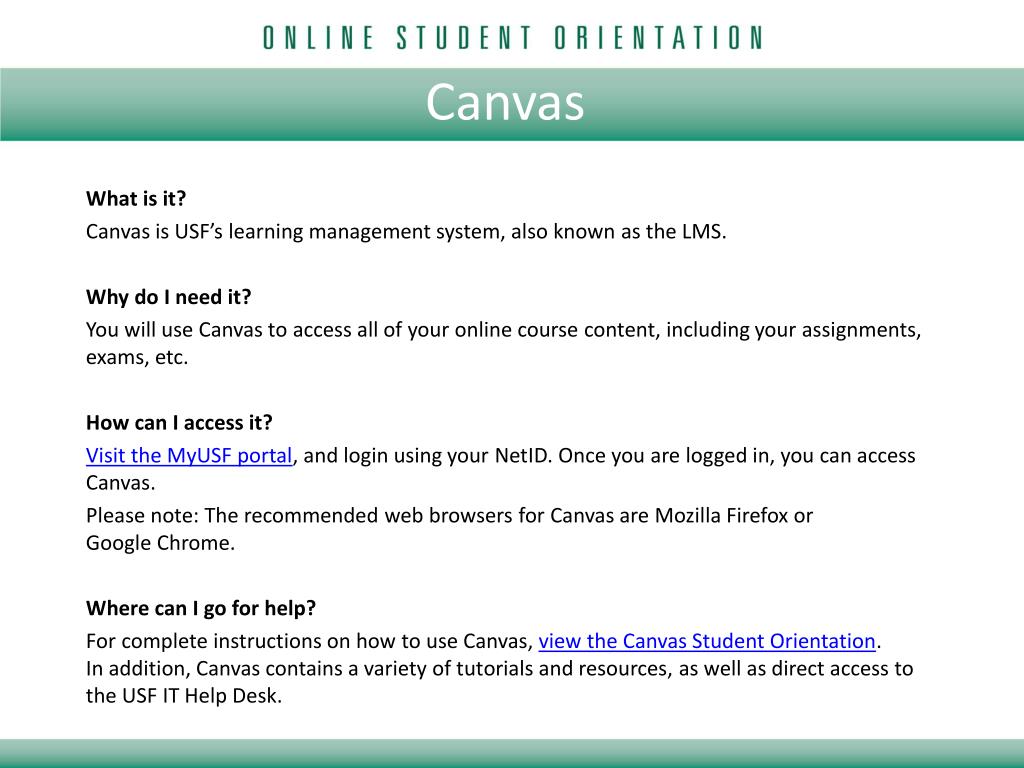Click the line starting 'You will use Canvas to access'
Image resolution: width=1024 pixels, height=768 pixels.
(x=504, y=330)
